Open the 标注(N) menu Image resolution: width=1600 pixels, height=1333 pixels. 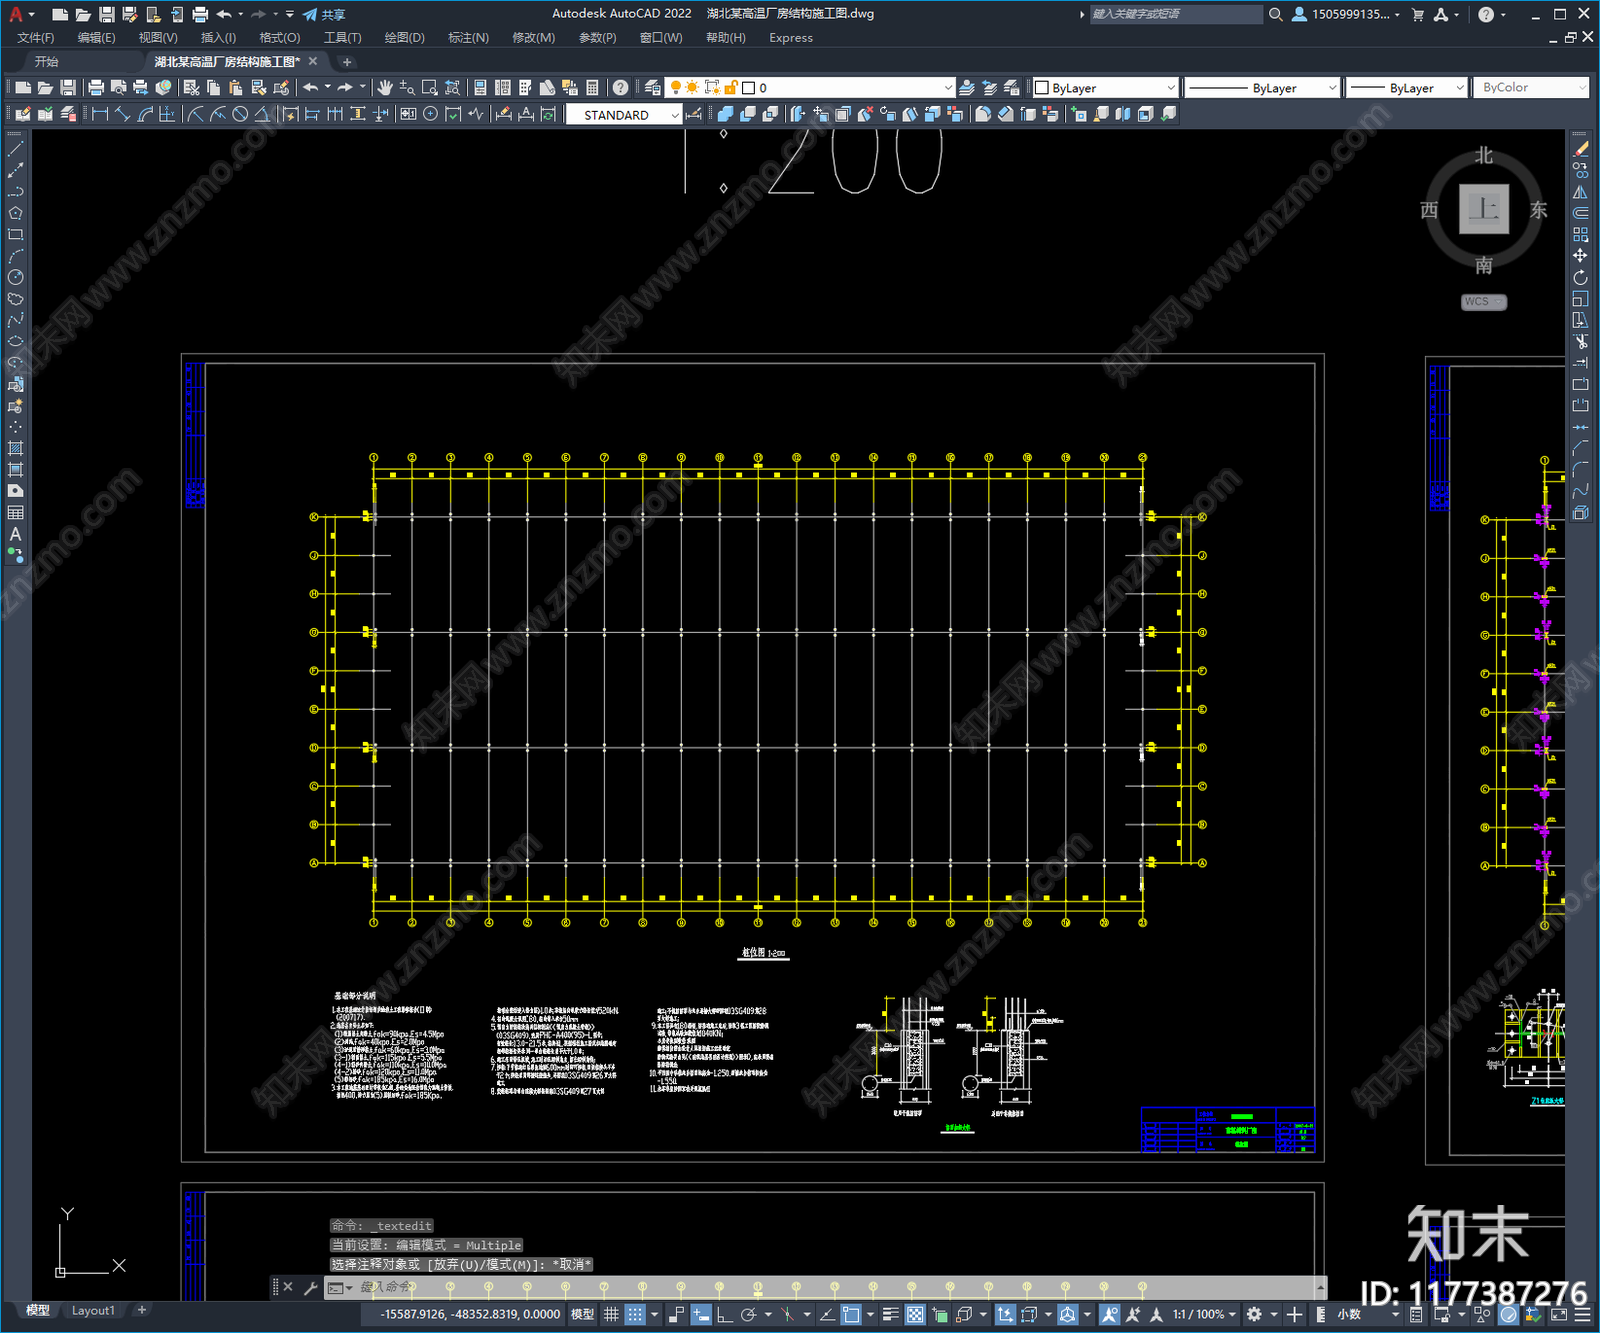point(468,38)
